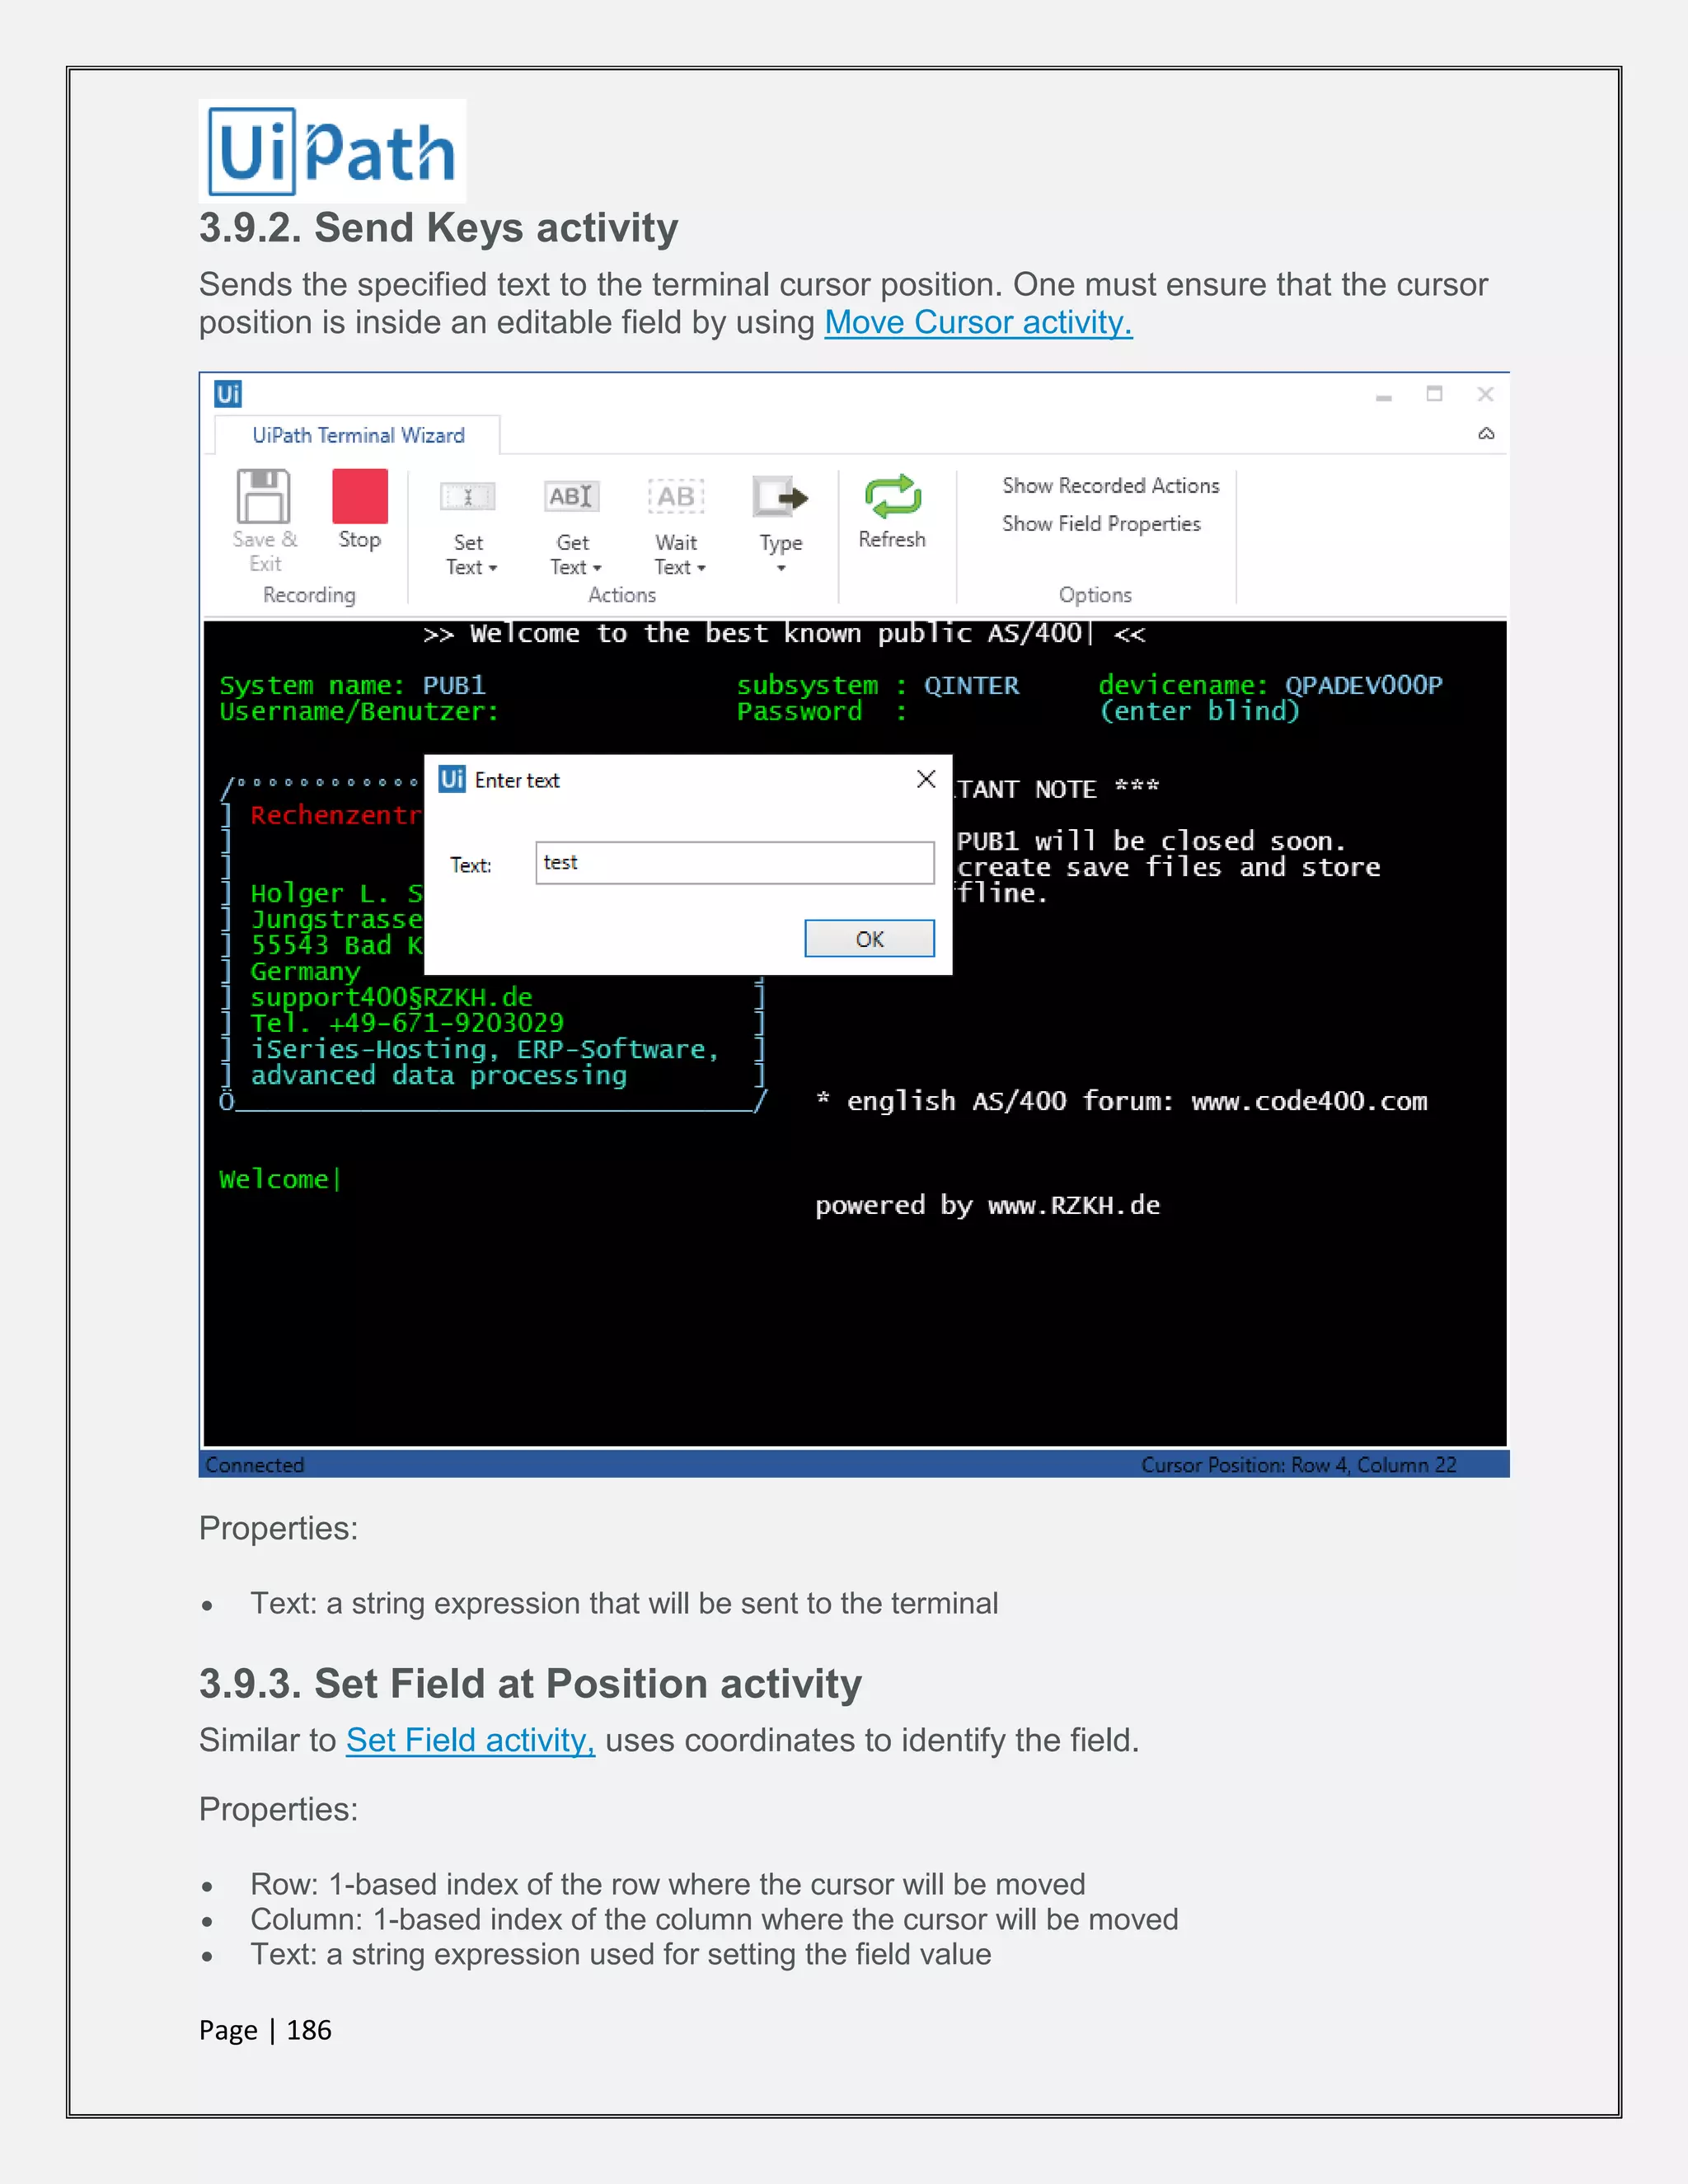Screen dimensions: 1688x2184
Task: Click the Save & Exit floppy disk icon
Action: (263, 497)
